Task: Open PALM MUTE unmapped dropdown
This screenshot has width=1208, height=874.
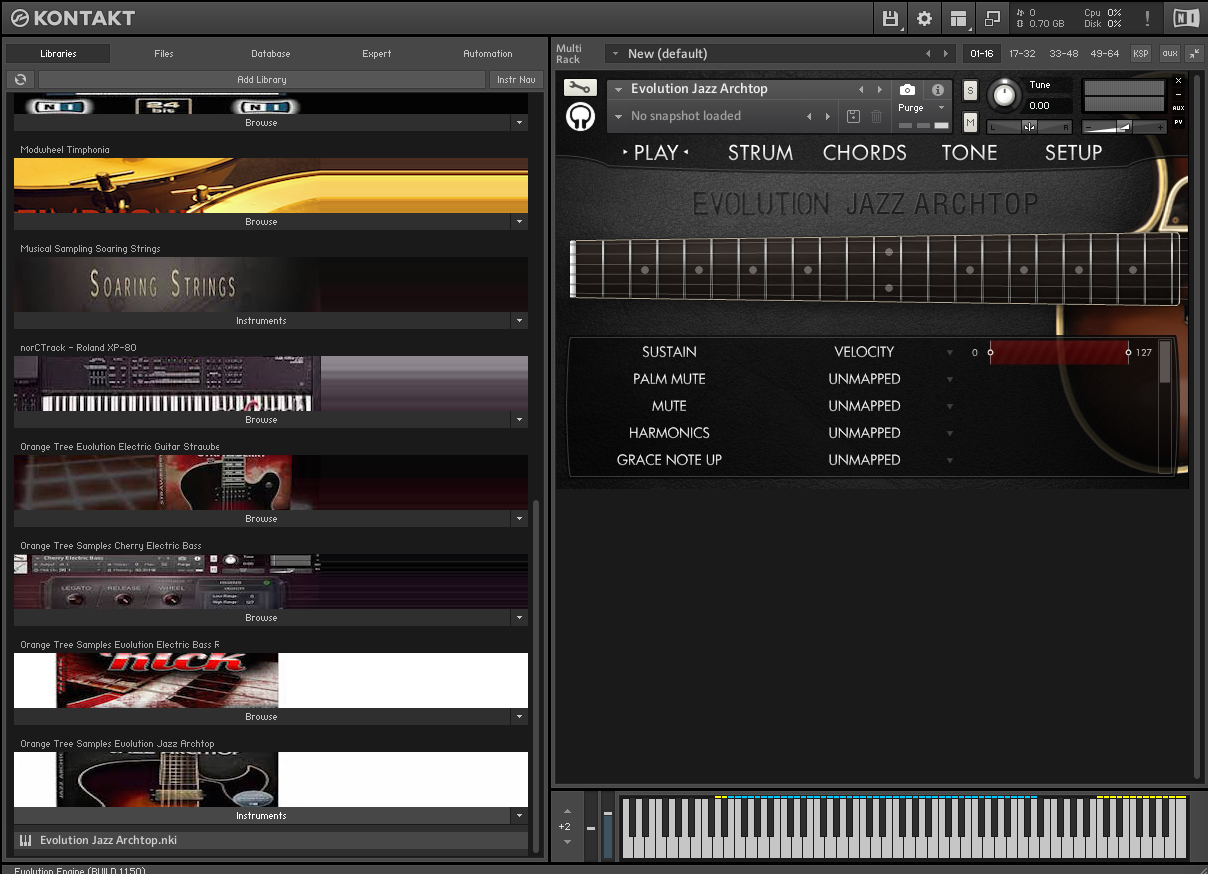Action: [x=950, y=379]
